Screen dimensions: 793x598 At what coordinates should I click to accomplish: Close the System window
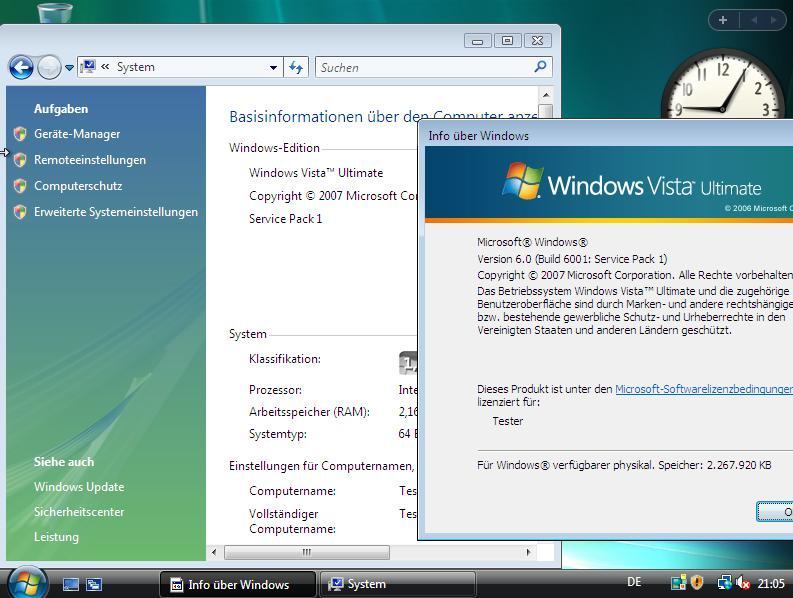(x=538, y=41)
